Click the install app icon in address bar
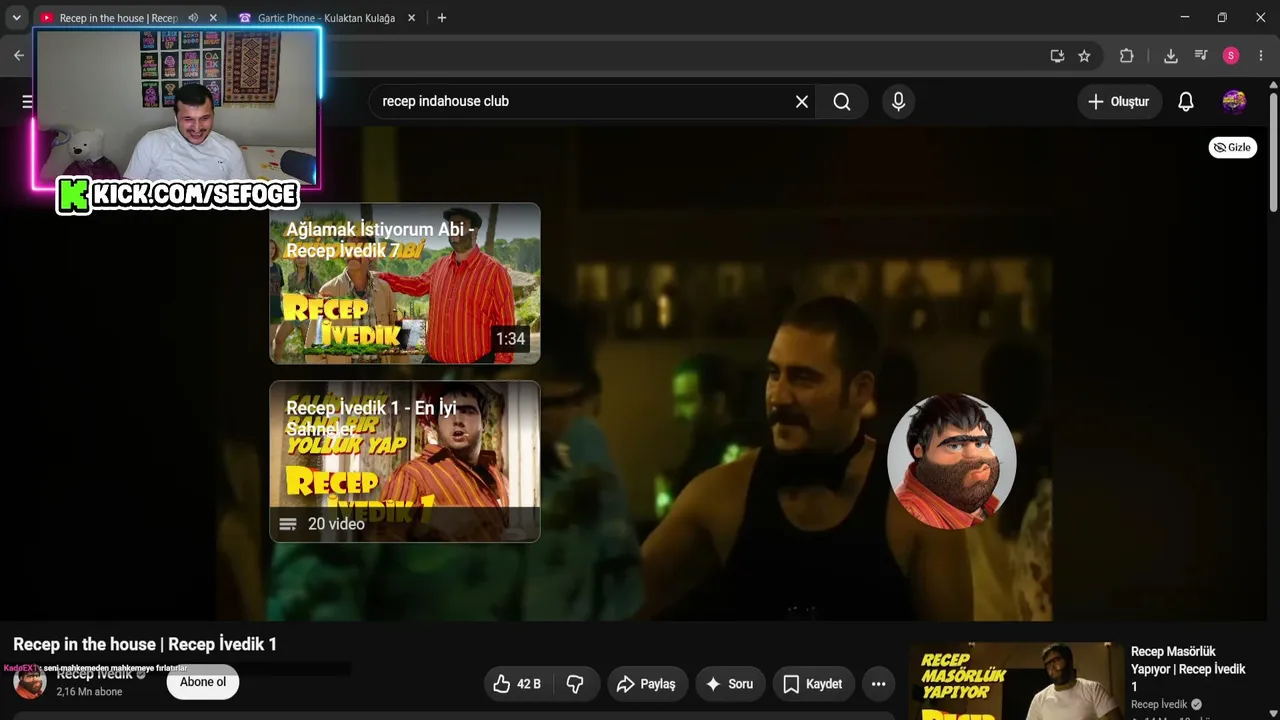 1057,56
